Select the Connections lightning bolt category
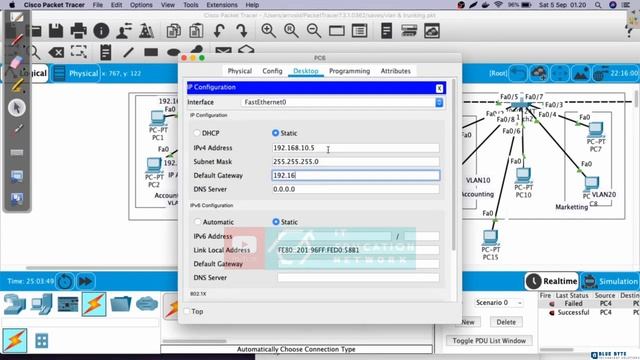 [94, 304]
